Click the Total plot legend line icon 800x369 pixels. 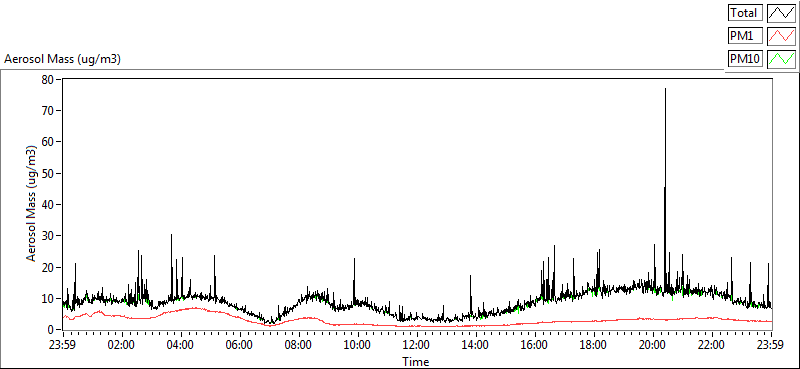(x=781, y=13)
